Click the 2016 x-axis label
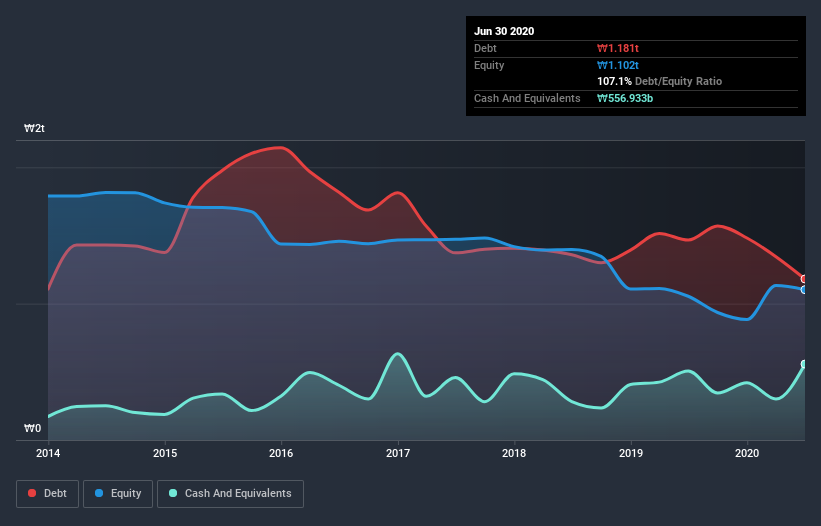 point(281,453)
